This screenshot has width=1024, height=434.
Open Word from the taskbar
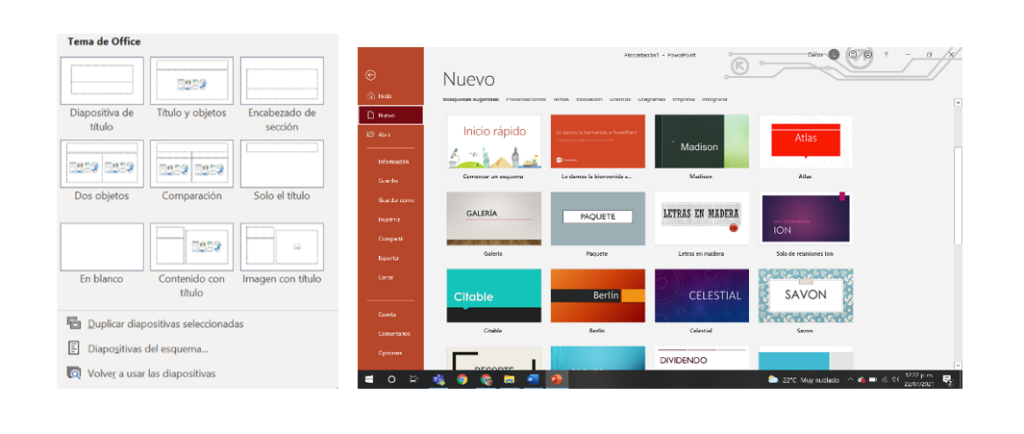(532, 379)
